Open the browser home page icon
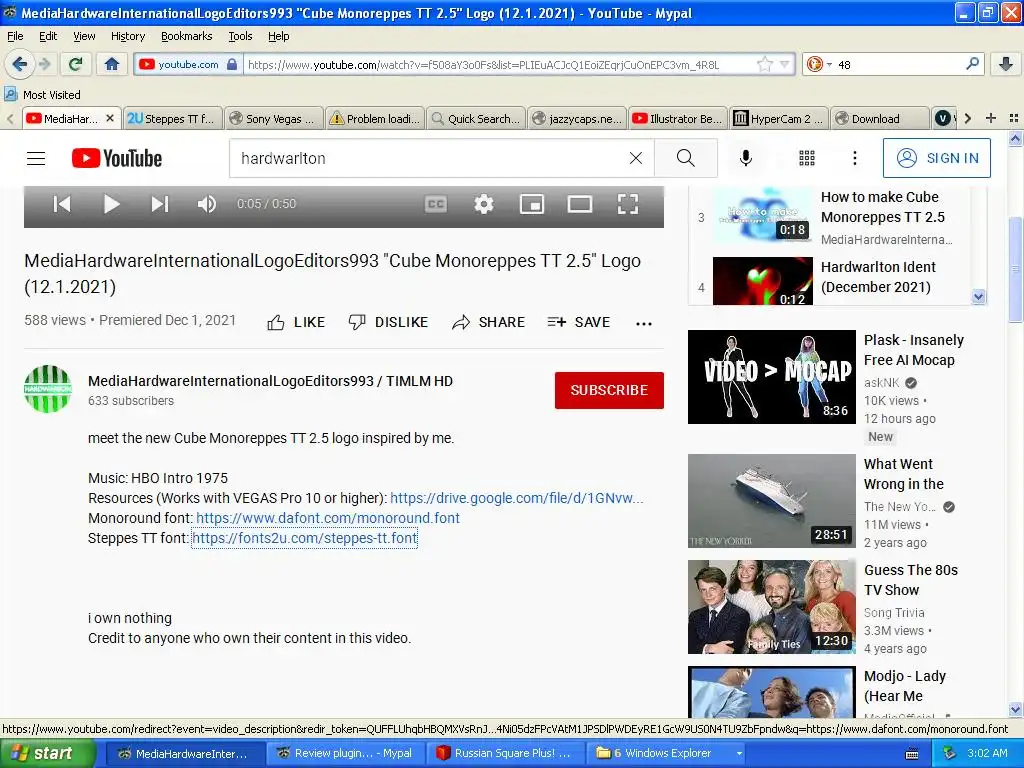The width and height of the screenshot is (1024, 768). (112, 64)
